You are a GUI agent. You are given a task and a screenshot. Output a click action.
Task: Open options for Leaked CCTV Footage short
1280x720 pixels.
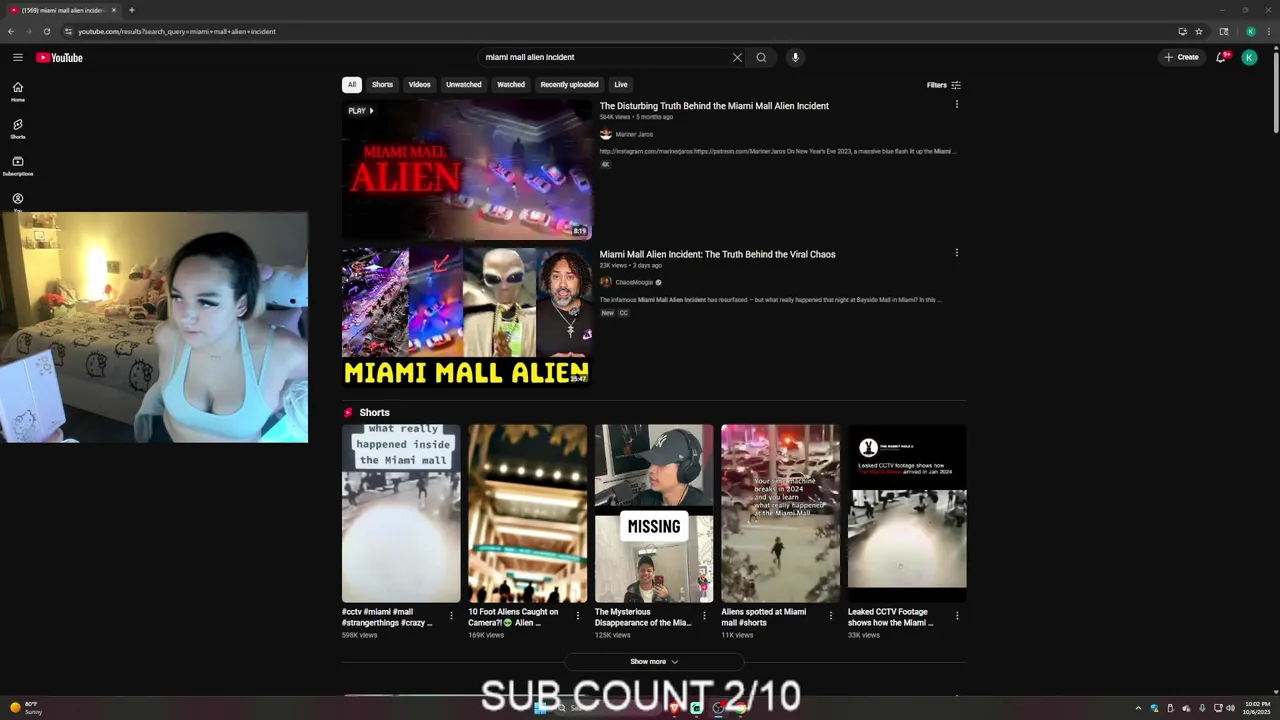point(957,616)
